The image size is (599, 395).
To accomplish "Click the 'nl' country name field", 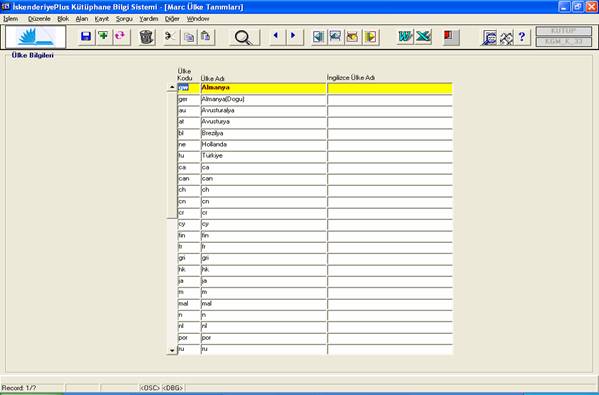I will pos(263,327).
